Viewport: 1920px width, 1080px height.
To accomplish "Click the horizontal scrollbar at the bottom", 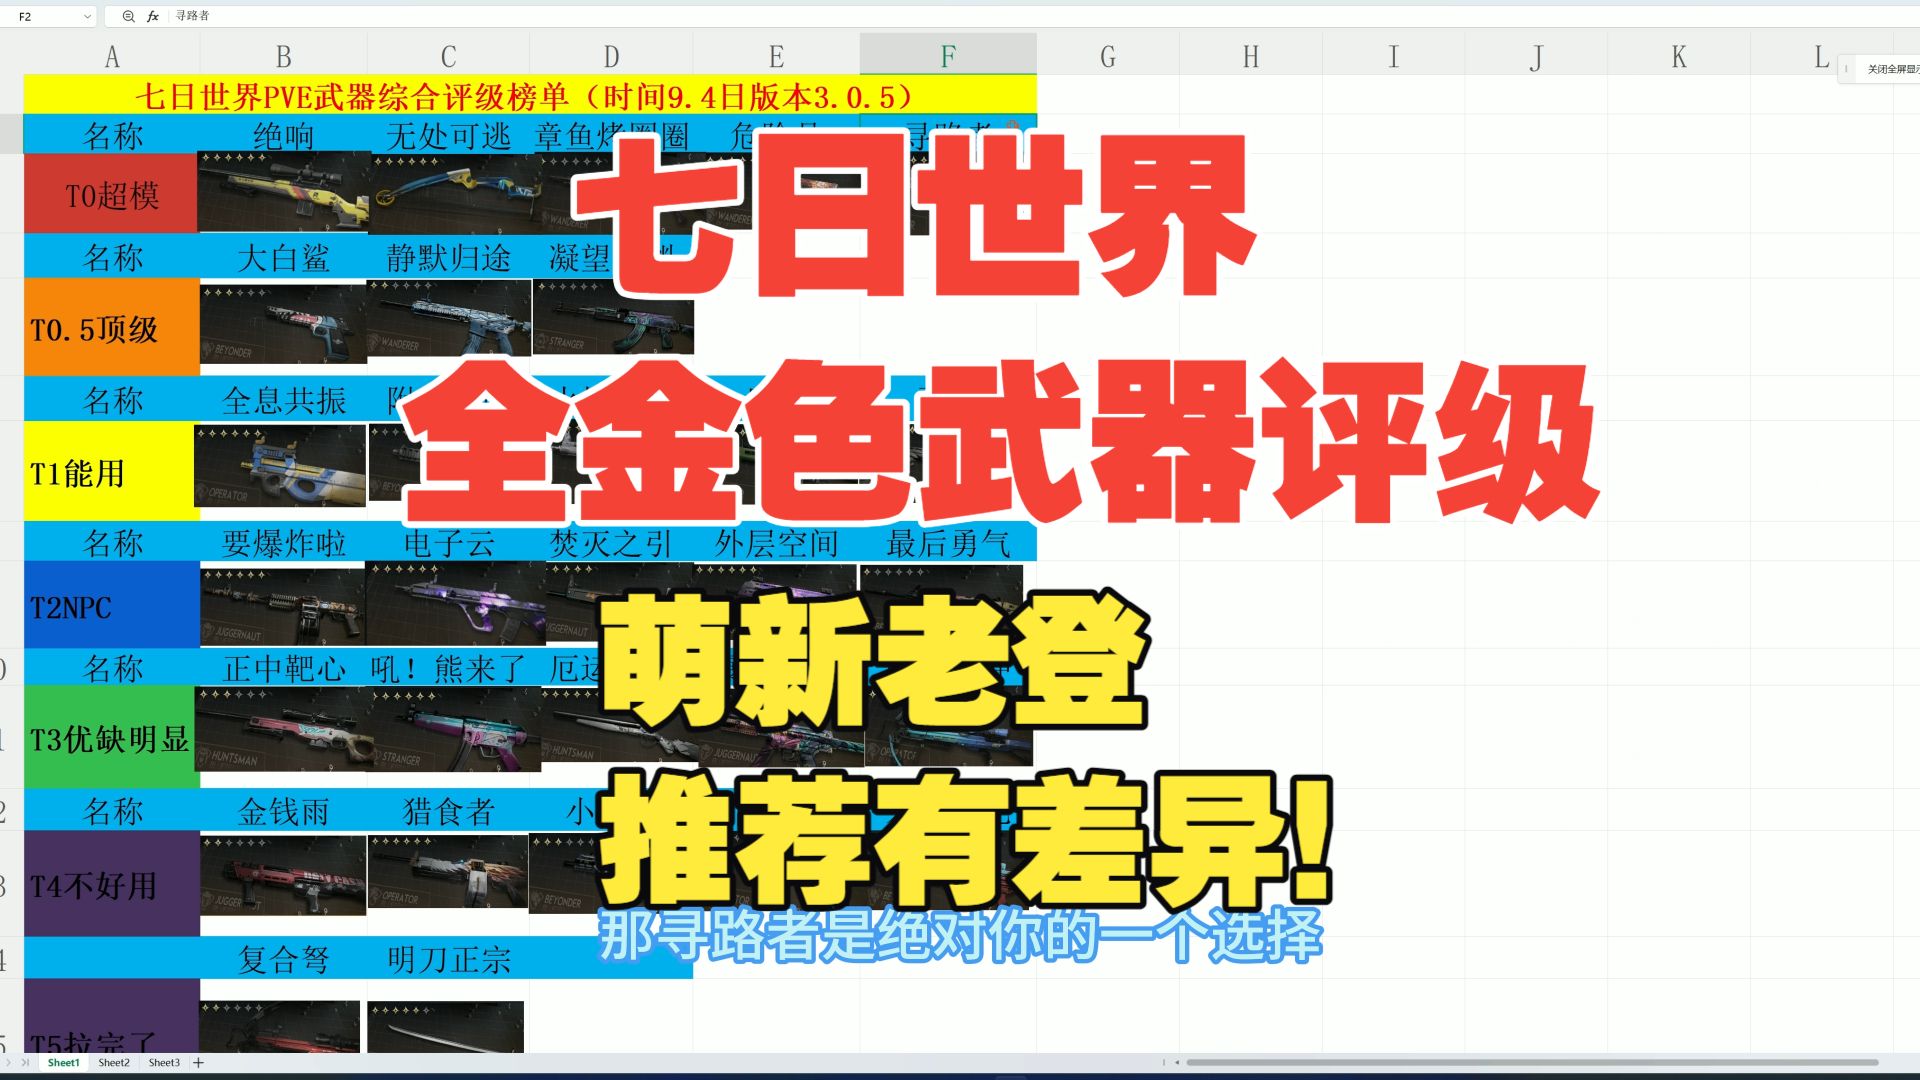I will [1530, 1062].
